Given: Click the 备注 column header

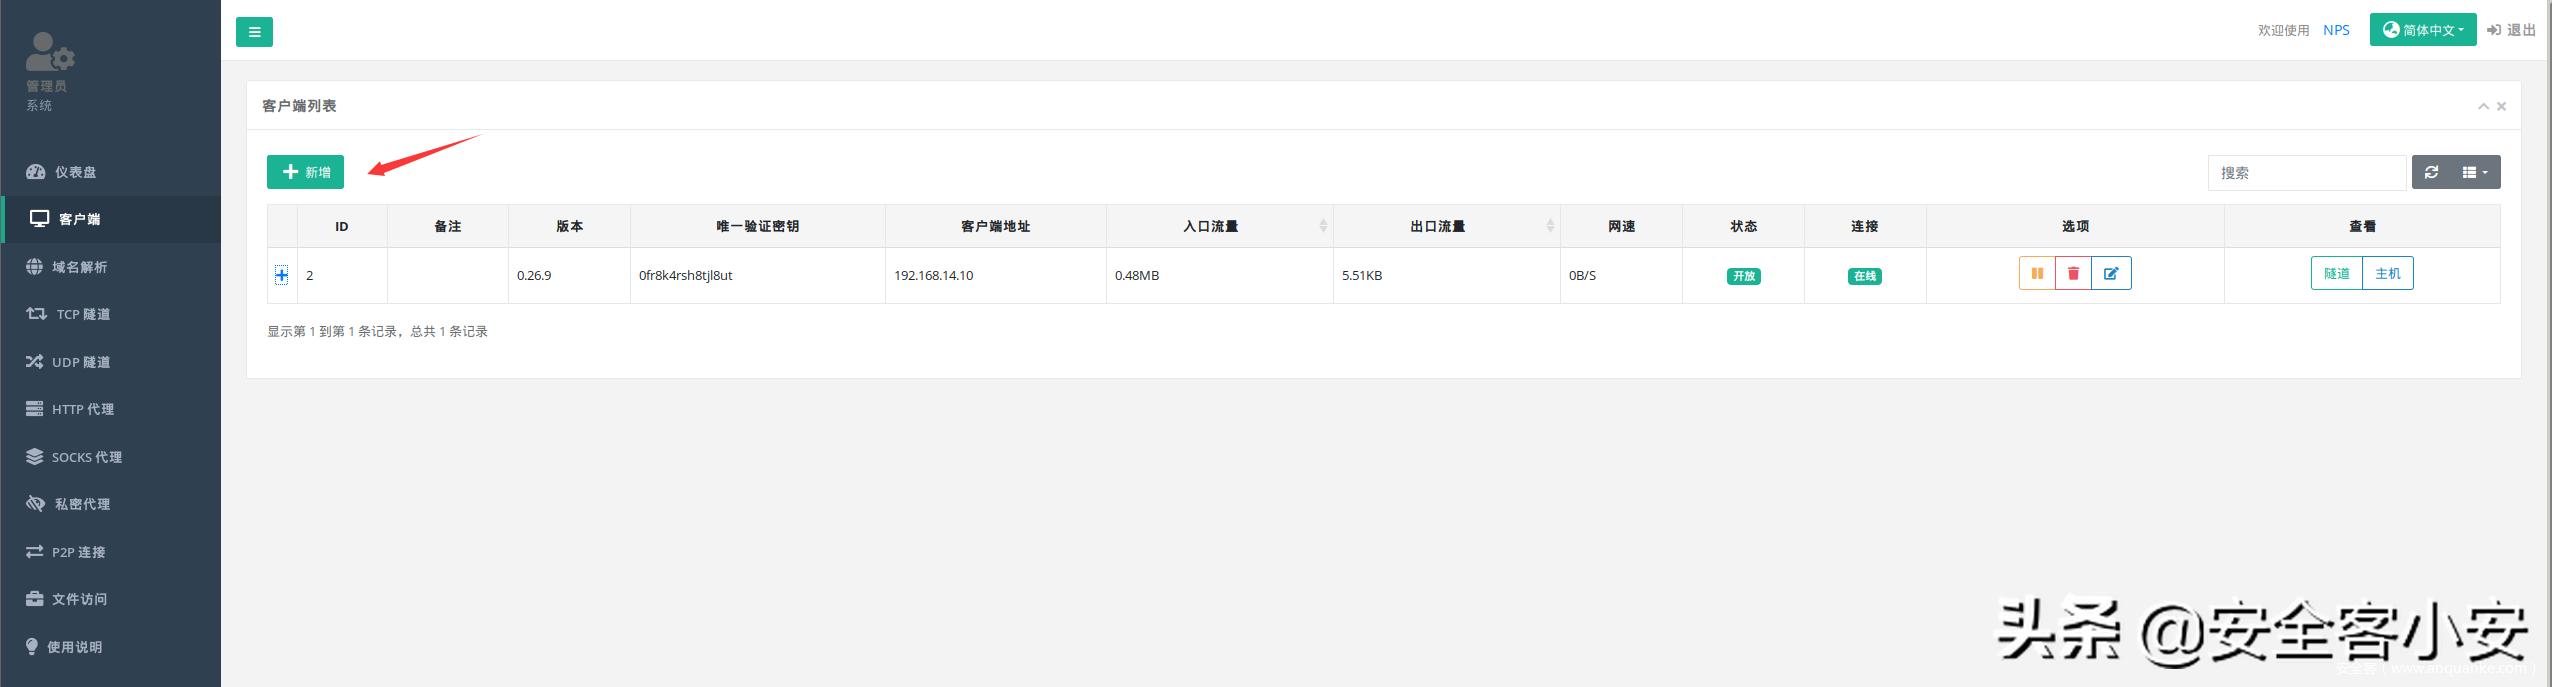Looking at the screenshot, I should [448, 226].
